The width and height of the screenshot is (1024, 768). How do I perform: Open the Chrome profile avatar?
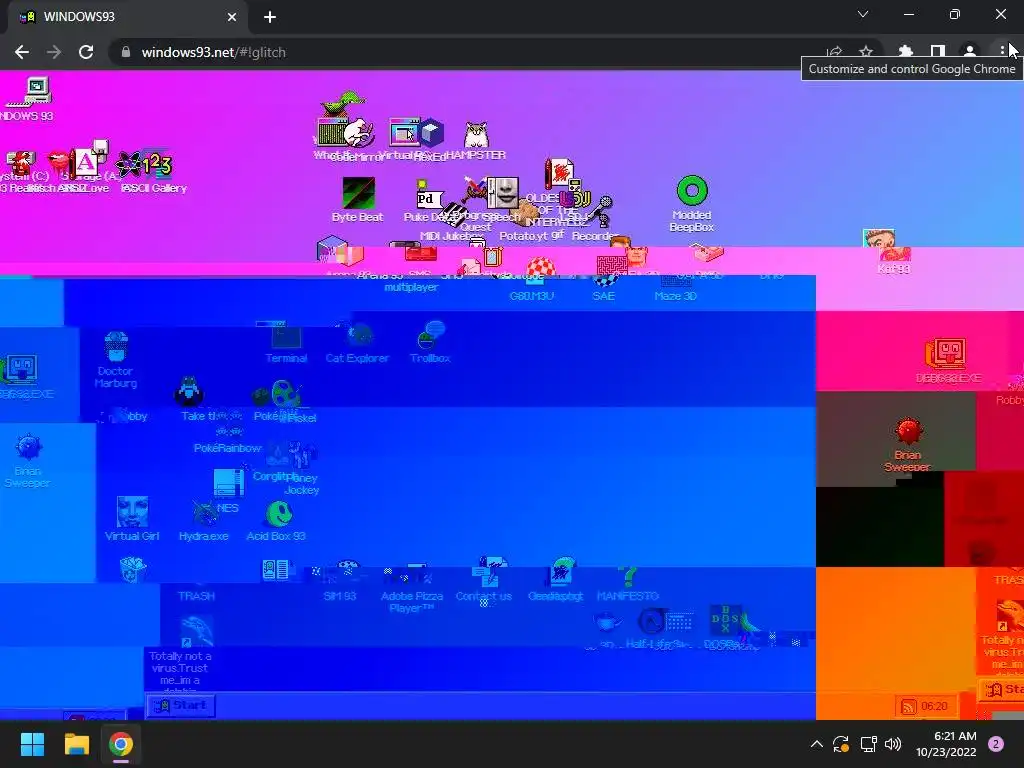(x=970, y=52)
